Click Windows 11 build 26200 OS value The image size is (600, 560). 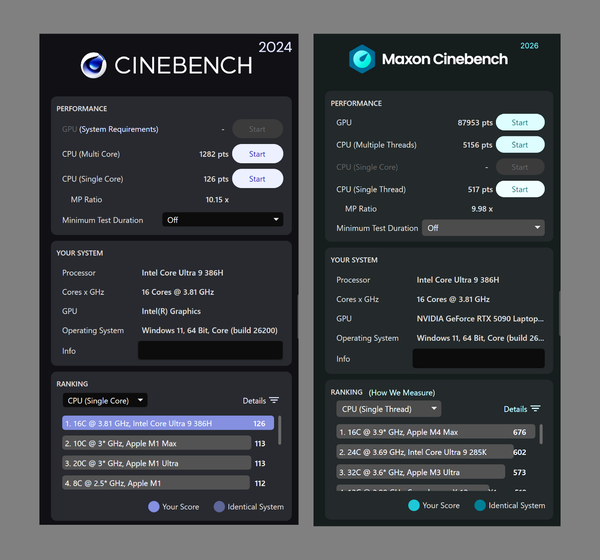coord(209,330)
